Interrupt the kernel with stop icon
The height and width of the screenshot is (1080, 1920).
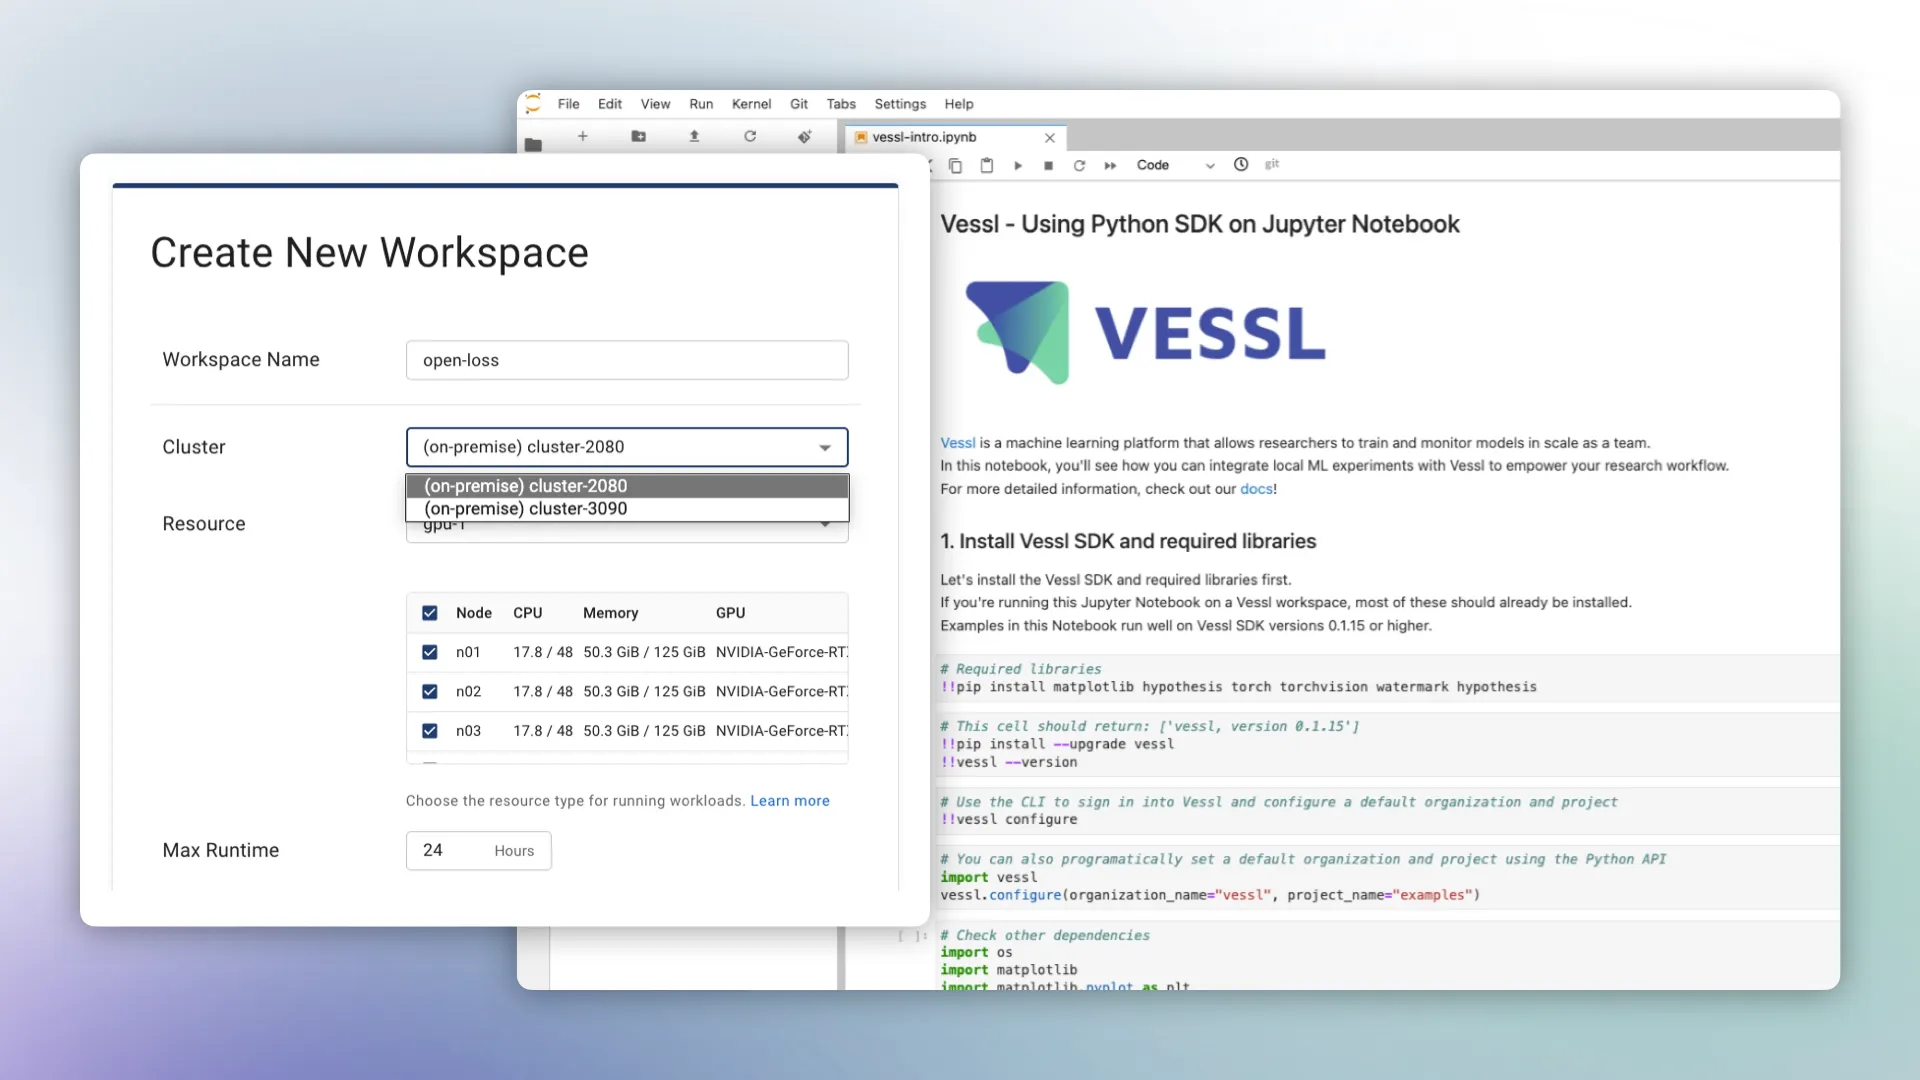[1048, 165]
